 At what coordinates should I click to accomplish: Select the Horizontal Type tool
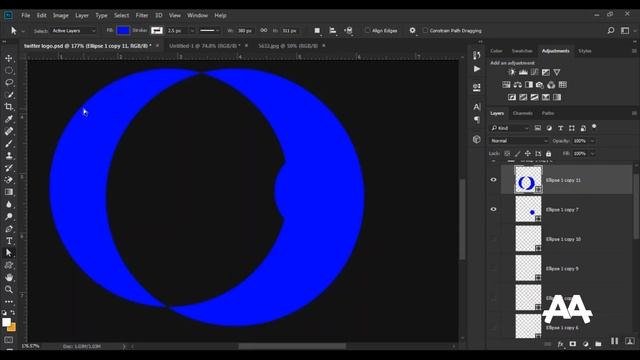click(9, 241)
